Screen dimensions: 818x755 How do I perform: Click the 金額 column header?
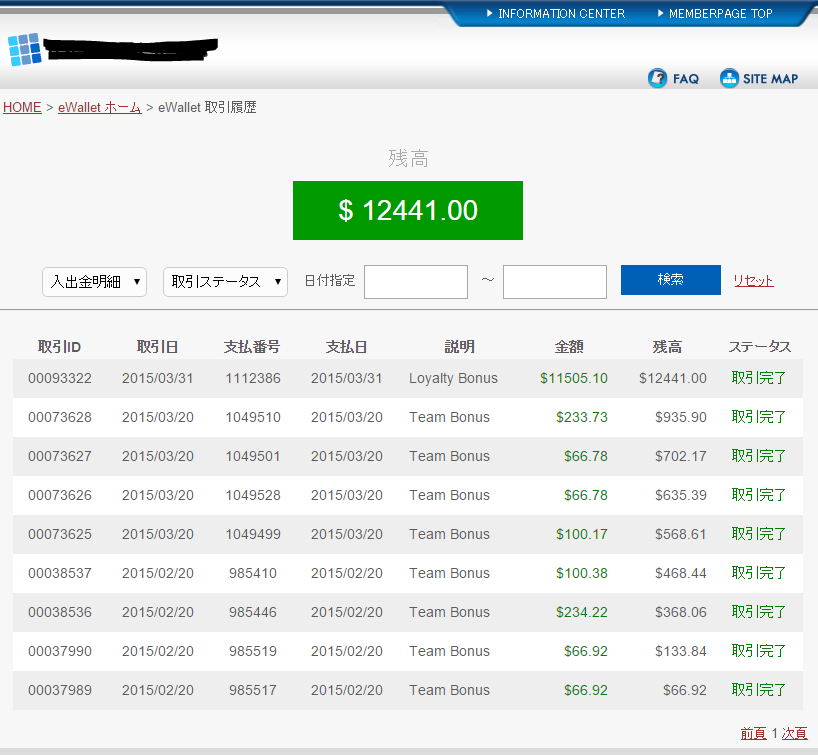coord(568,347)
